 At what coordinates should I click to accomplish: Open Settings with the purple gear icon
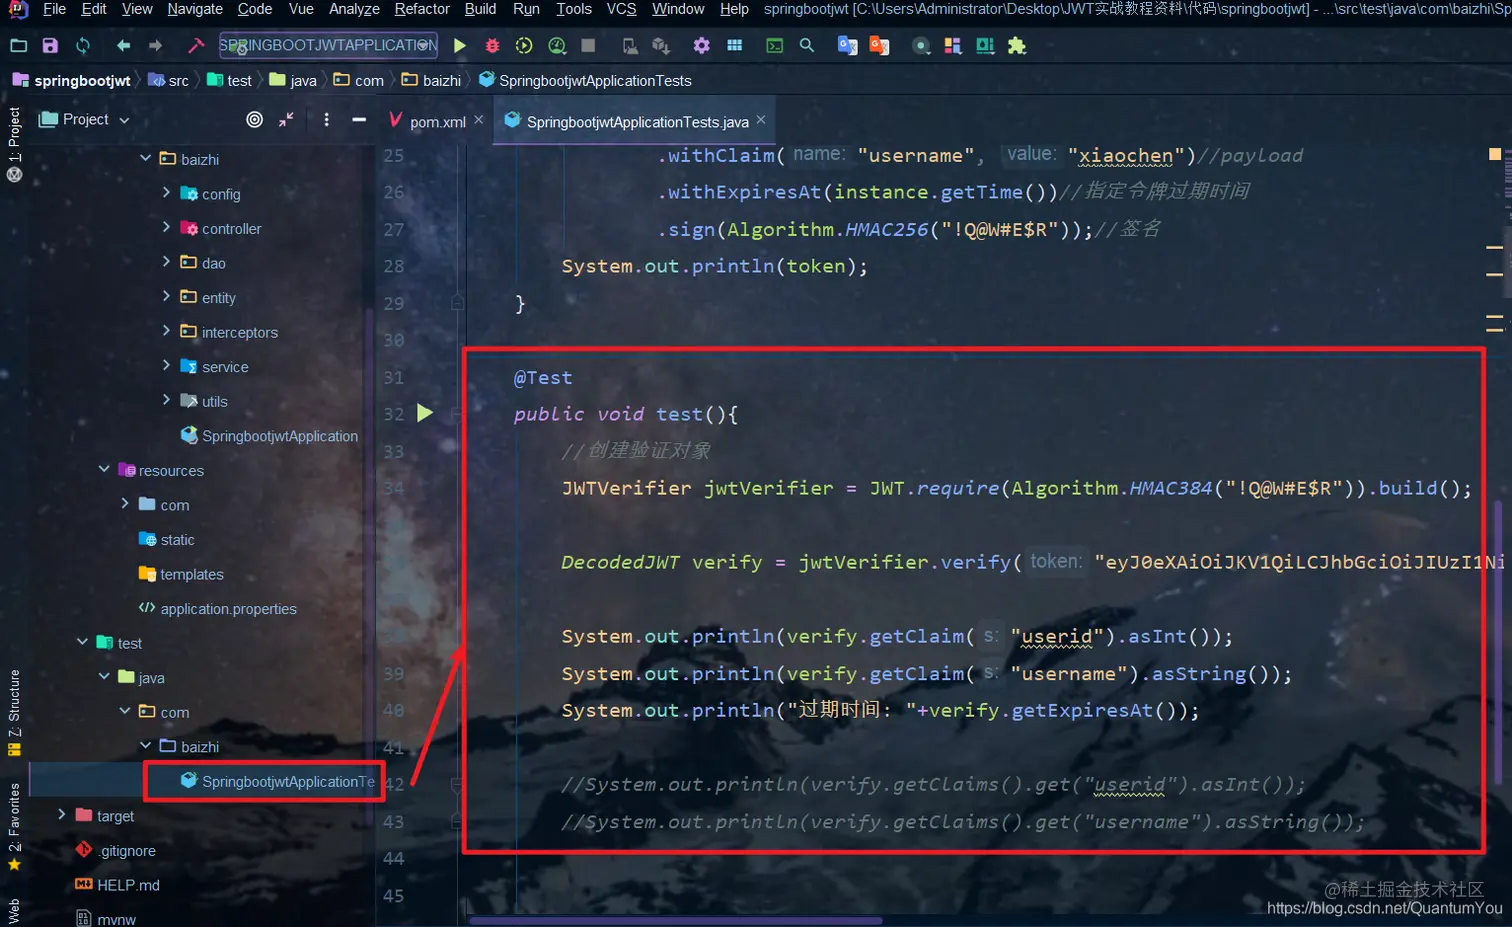click(702, 46)
